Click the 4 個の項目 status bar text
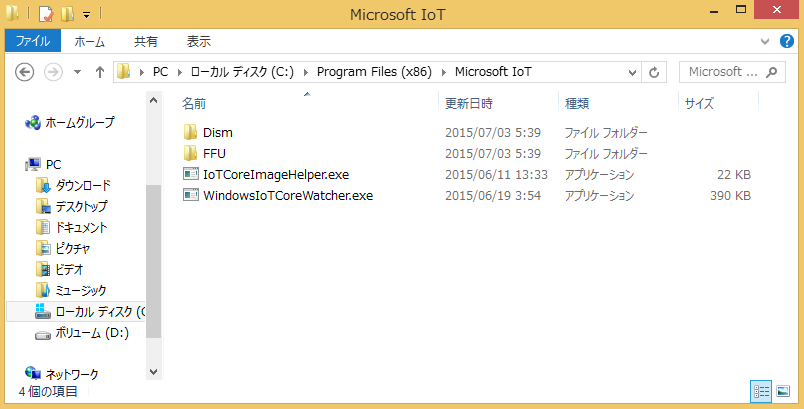This screenshot has width=804, height=409. point(48,392)
